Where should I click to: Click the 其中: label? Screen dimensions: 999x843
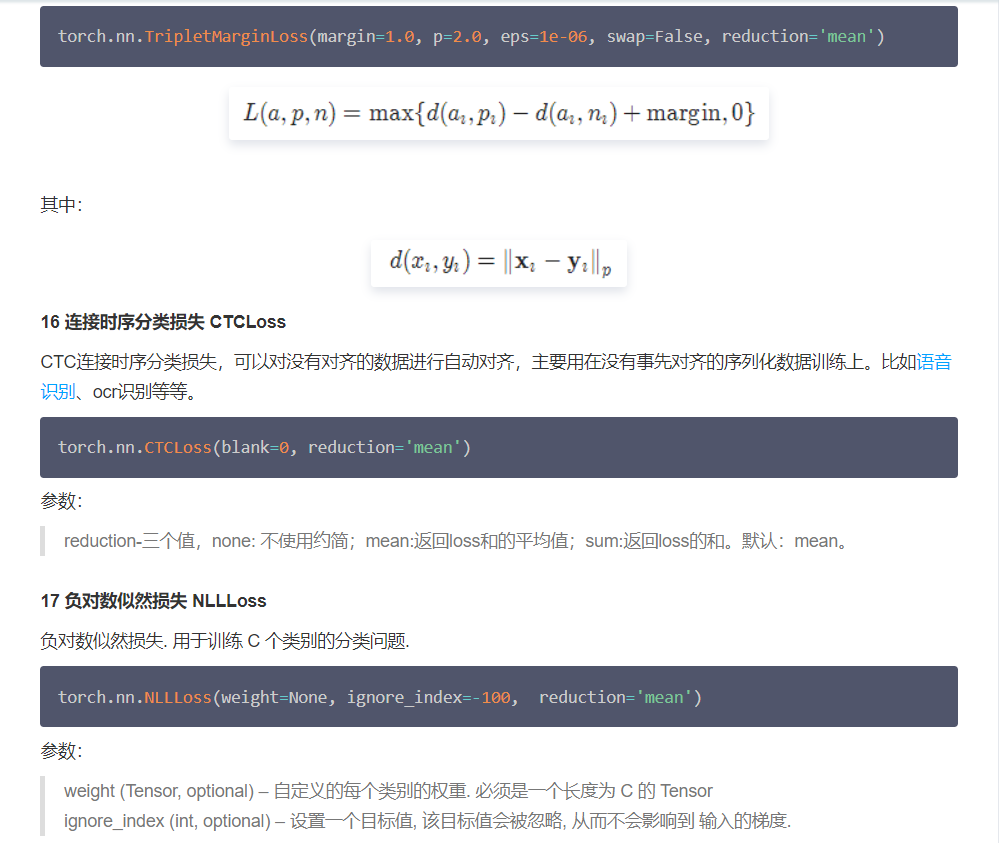click(x=62, y=205)
